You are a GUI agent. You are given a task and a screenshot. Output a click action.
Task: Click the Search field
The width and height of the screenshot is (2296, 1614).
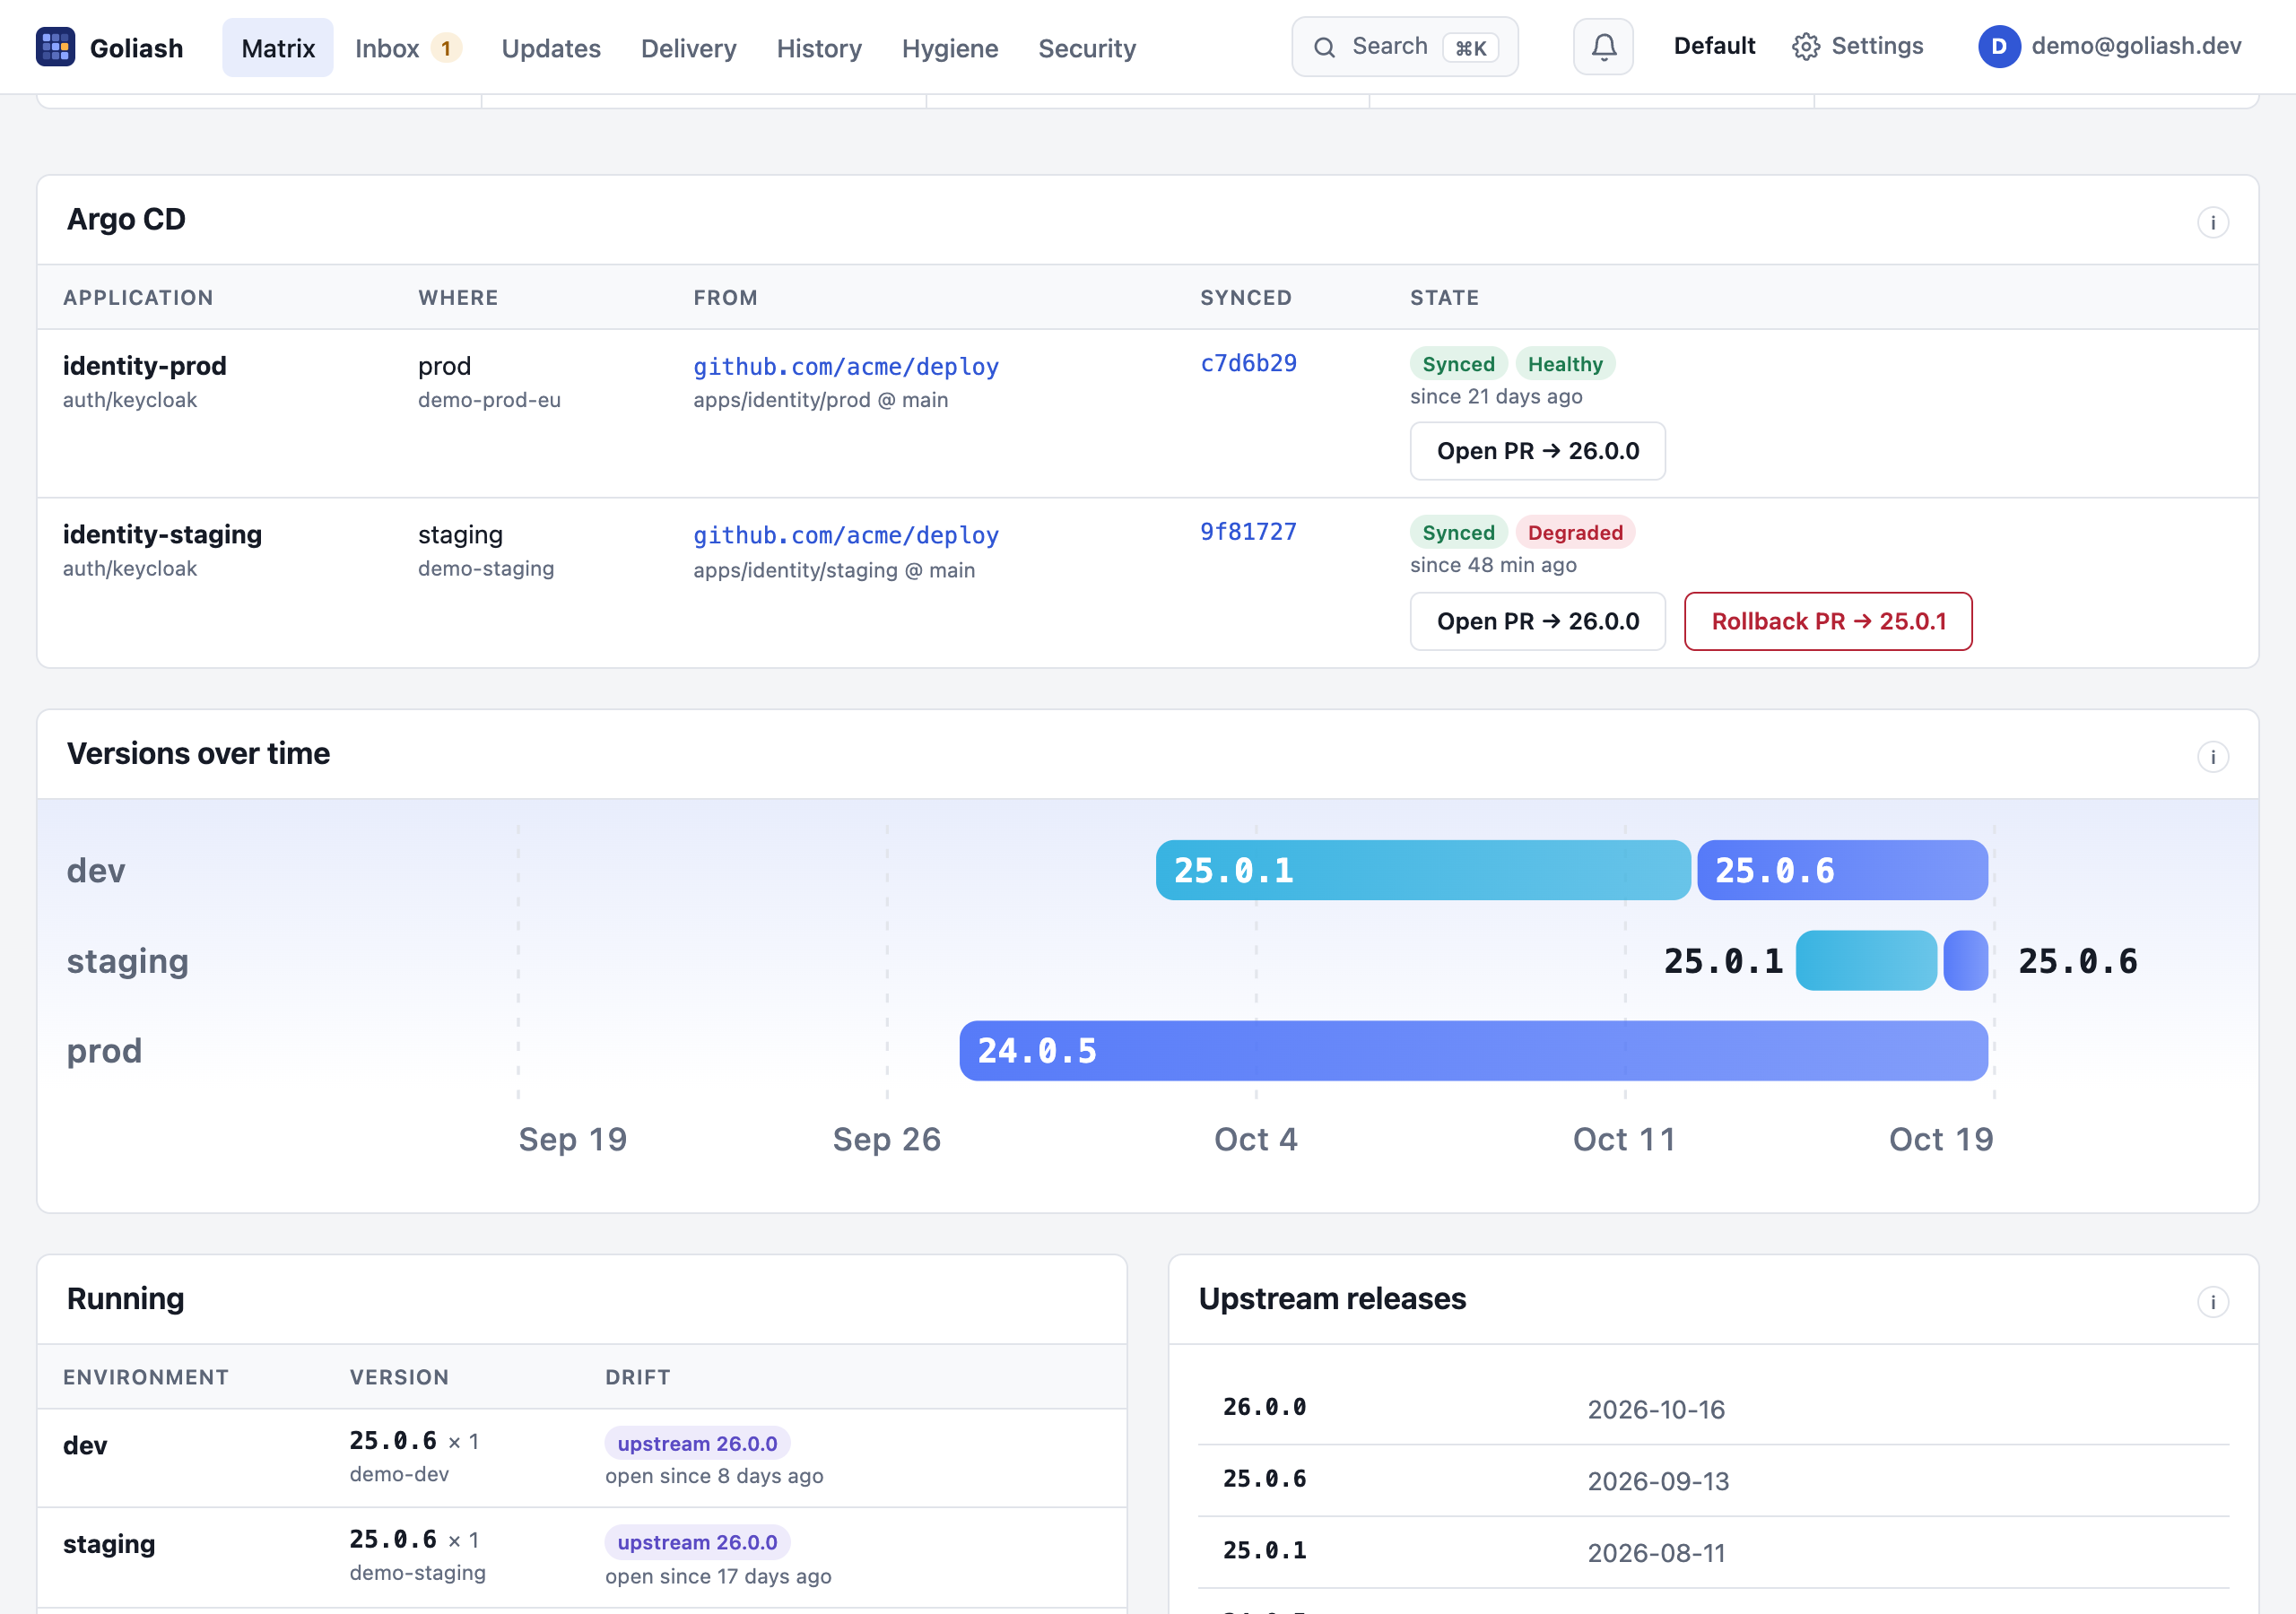tap(1404, 47)
